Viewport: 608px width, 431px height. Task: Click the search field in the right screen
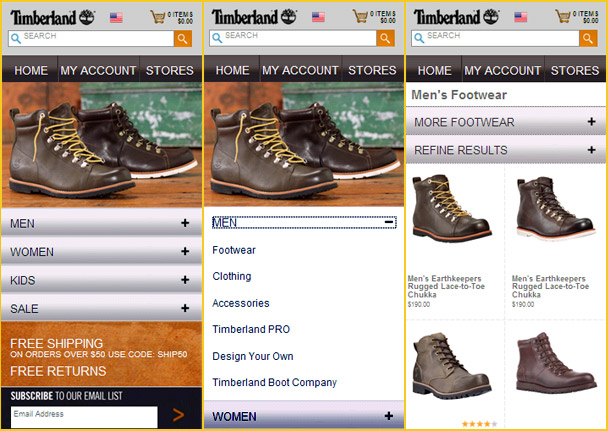coord(495,38)
